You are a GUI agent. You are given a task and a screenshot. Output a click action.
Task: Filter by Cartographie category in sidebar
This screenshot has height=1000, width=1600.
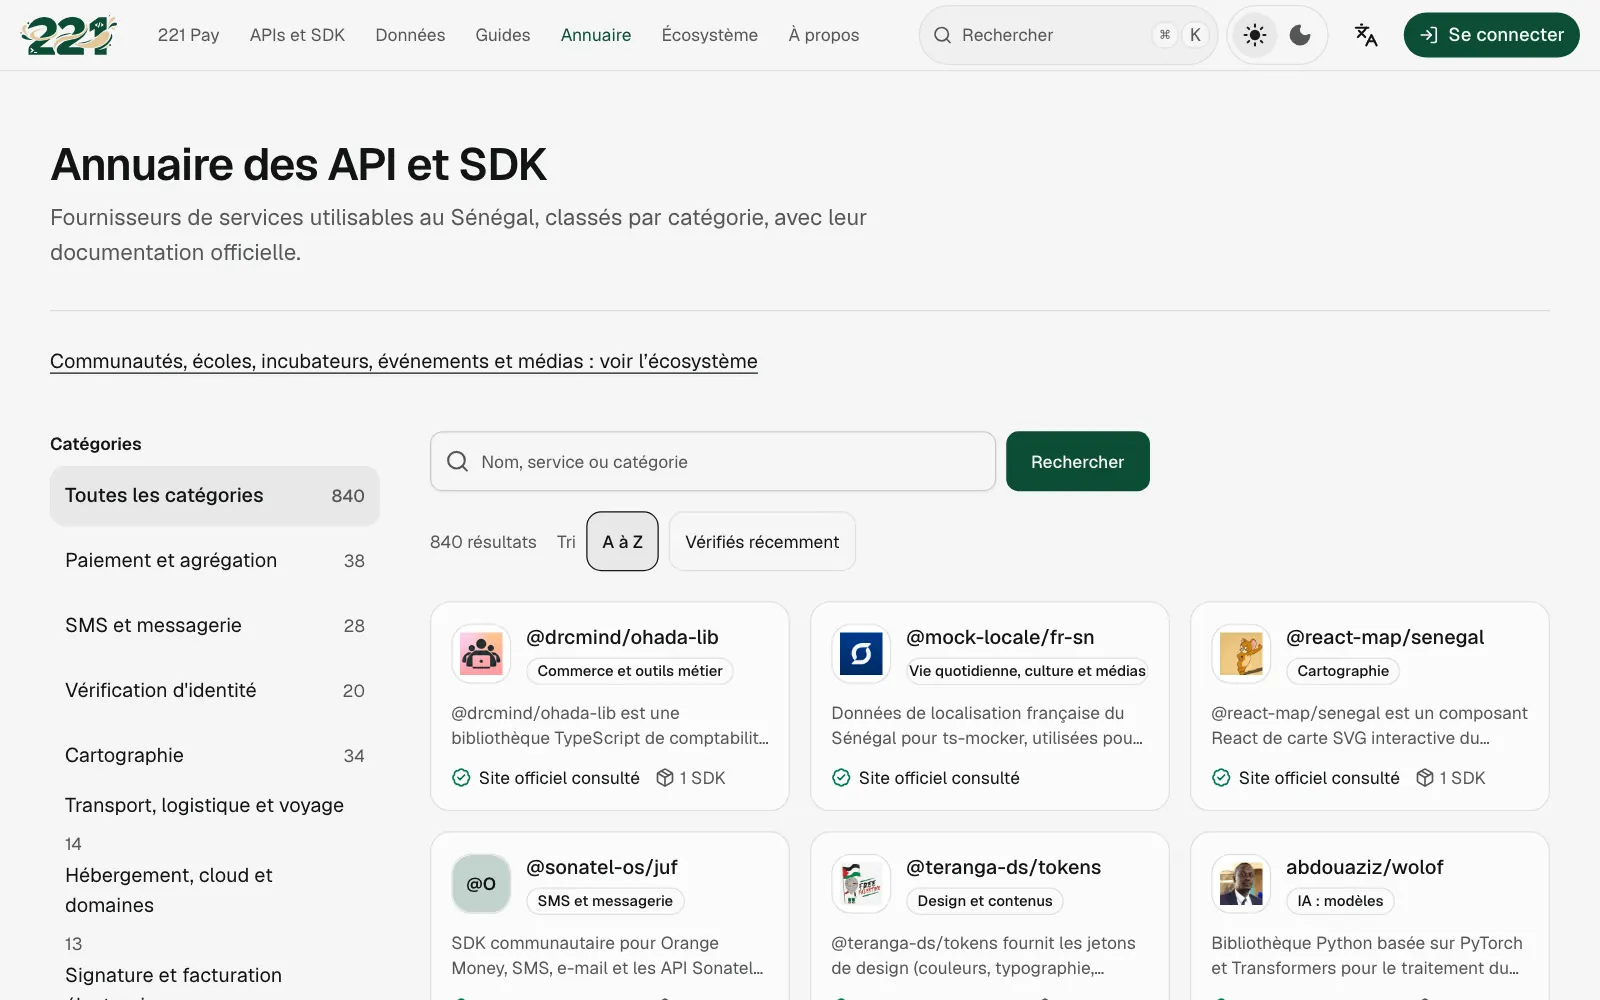coord(215,755)
